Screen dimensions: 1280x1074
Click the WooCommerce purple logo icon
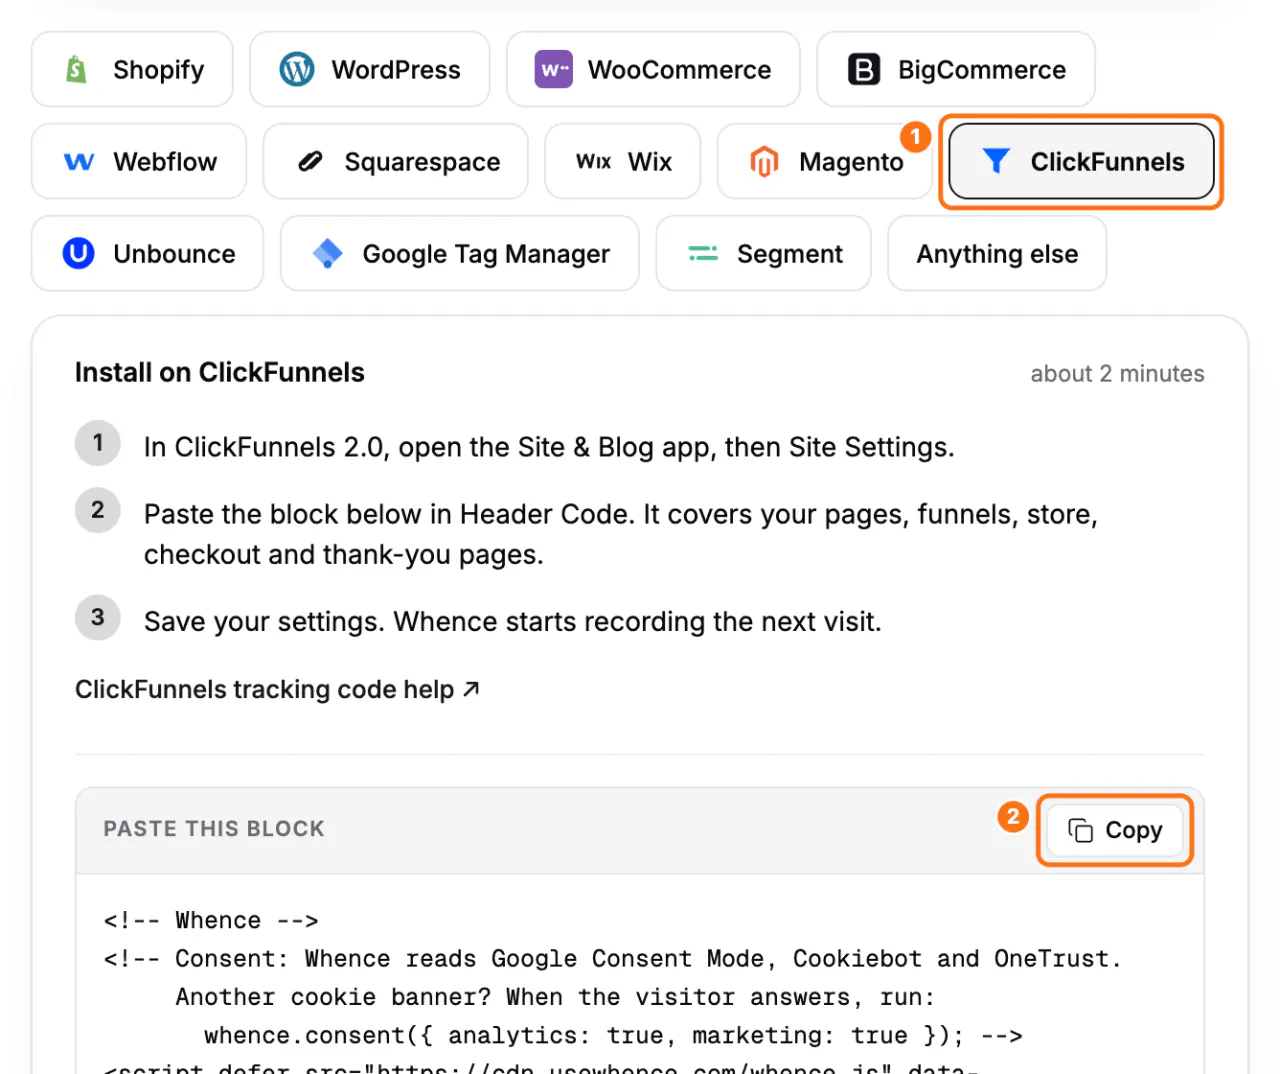pos(554,69)
